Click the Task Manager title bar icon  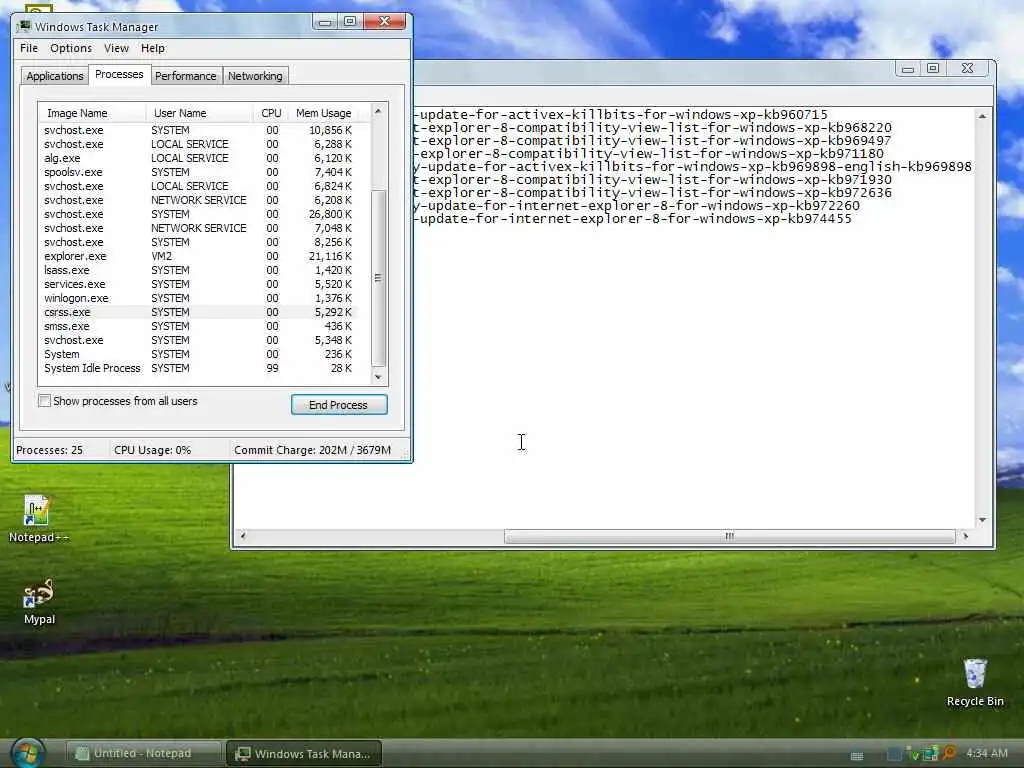click(24, 26)
